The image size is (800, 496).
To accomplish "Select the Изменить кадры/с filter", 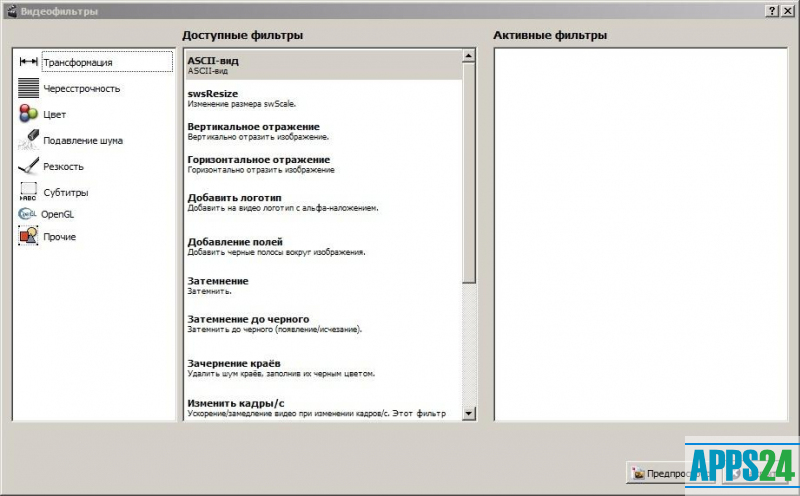I will (x=323, y=407).
